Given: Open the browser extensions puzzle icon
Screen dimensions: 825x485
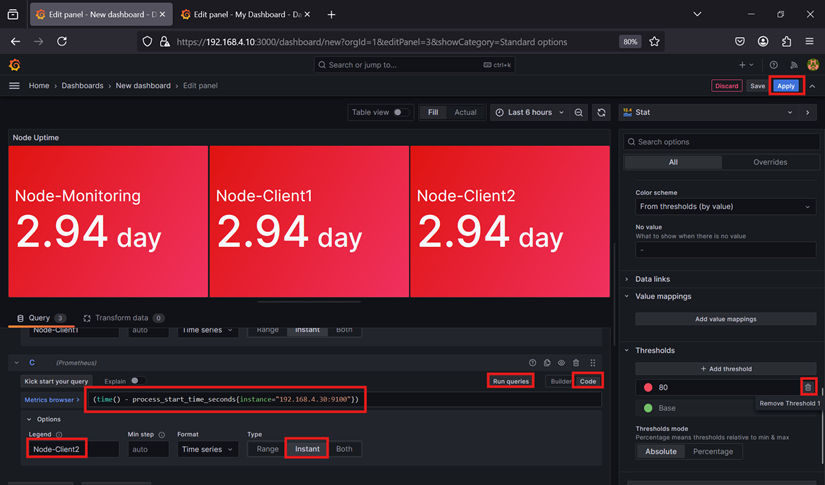Looking at the screenshot, I should [x=786, y=42].
